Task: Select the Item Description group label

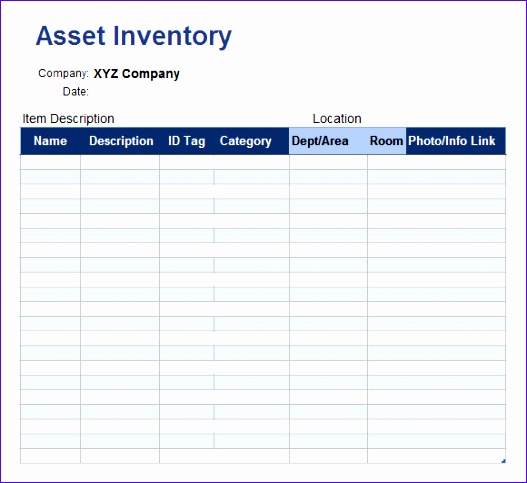Action: point(68,119)
